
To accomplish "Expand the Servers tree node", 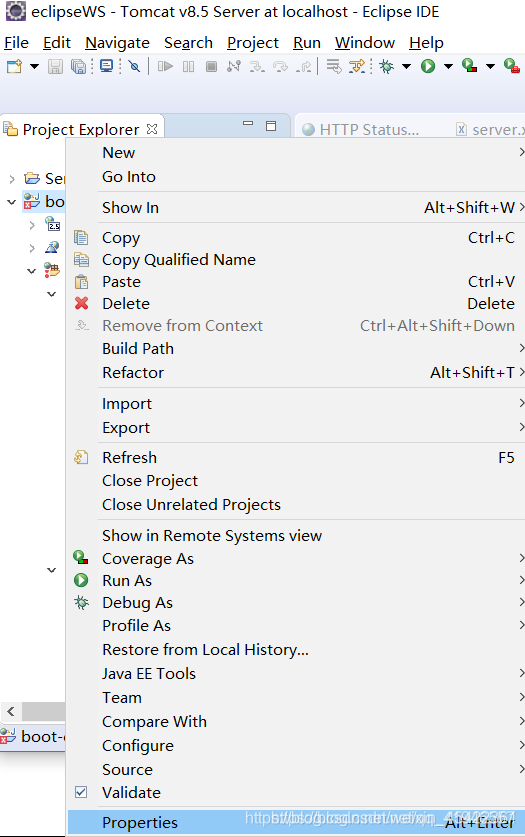I will 12,178.
